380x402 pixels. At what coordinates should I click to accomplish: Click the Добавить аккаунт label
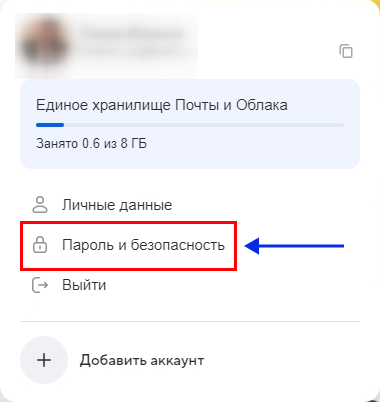[x=142, y=360]
